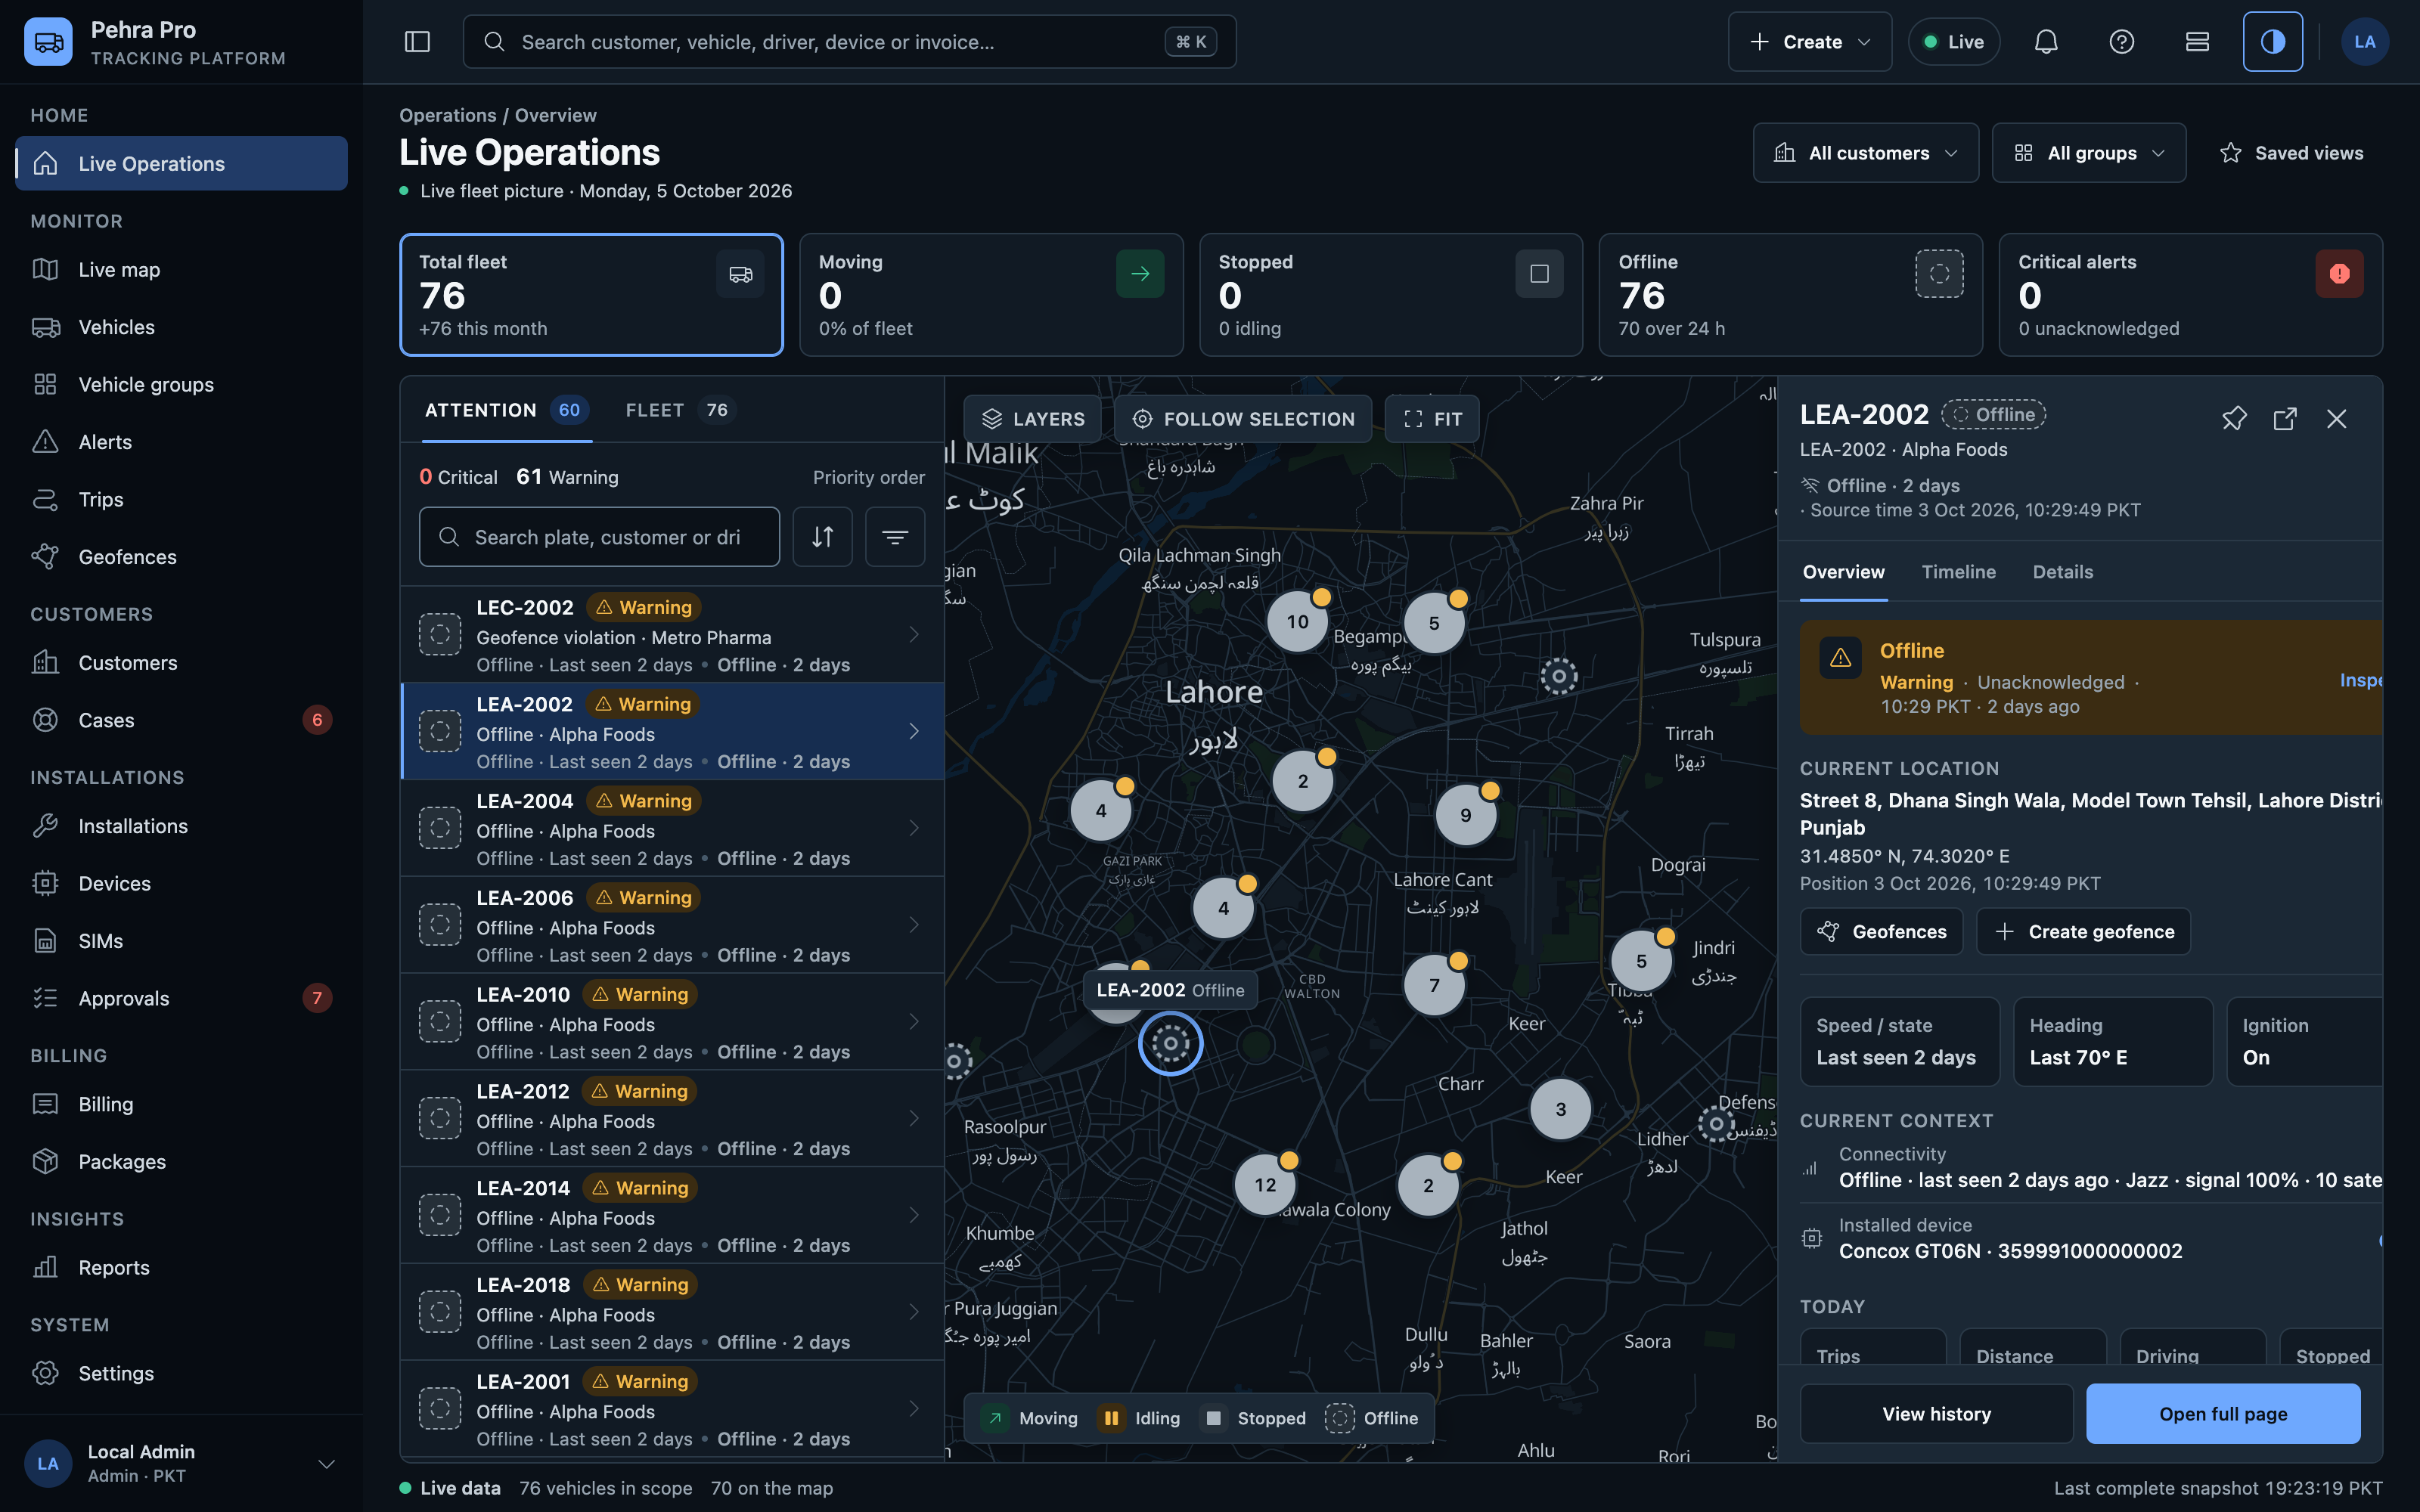Toggle the Idling legend filter
This screenshot has height=1512, width=2420.
point(1140,1418)
